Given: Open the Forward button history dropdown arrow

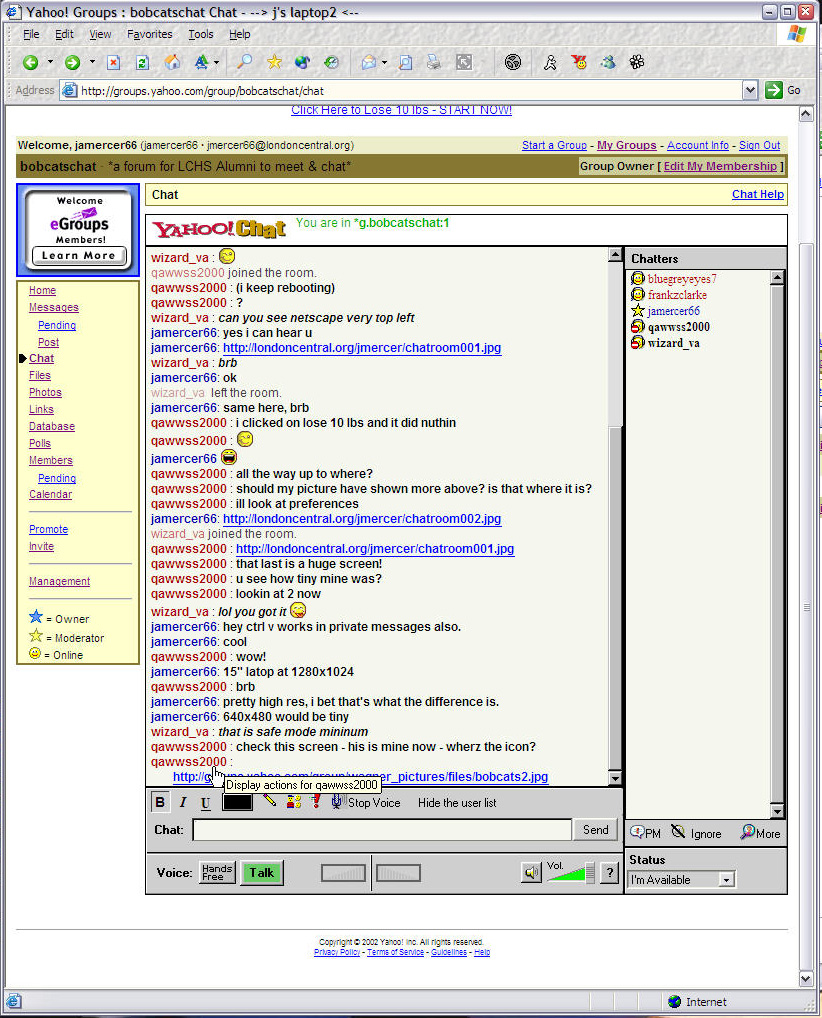Looking at the screenshot, I should click(x=92, y=62).
